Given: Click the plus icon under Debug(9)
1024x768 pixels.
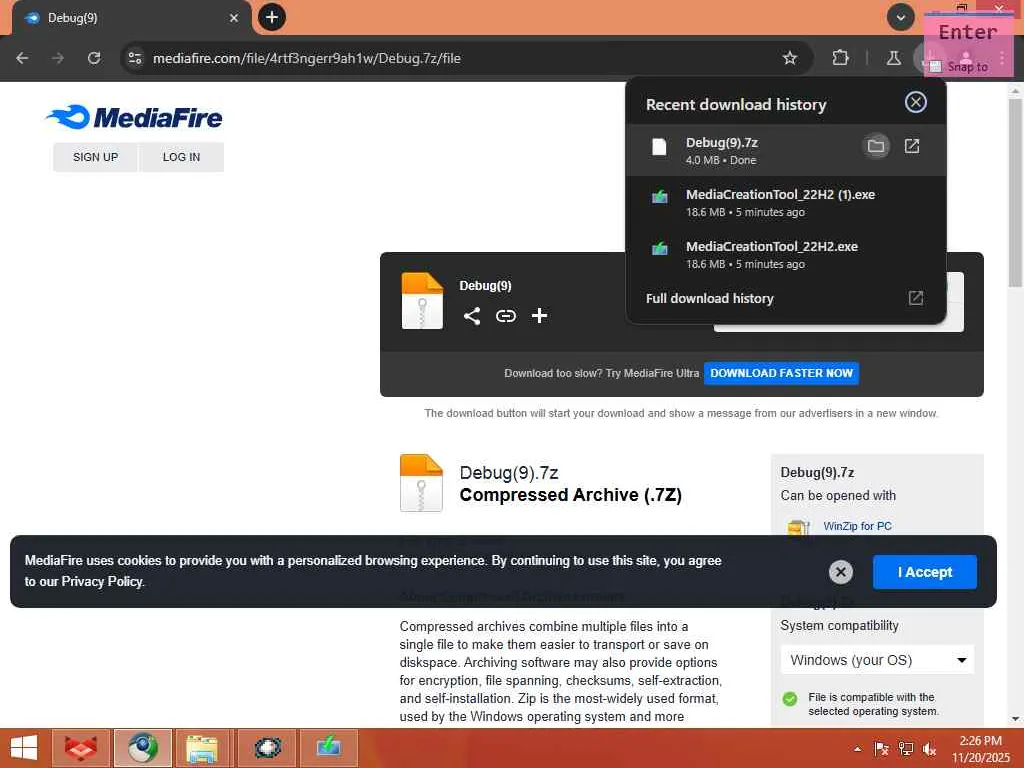Looking at the screenshot, I should [539, 316].
